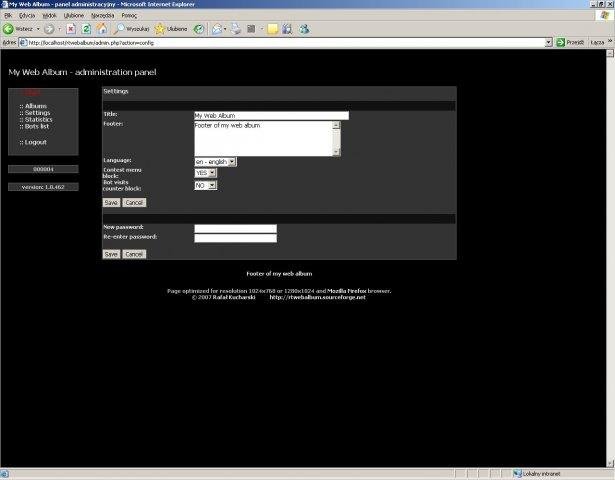Screen dimensions: 615x480
Task: Click the page scrollbar up arrow
Action: 610,53
